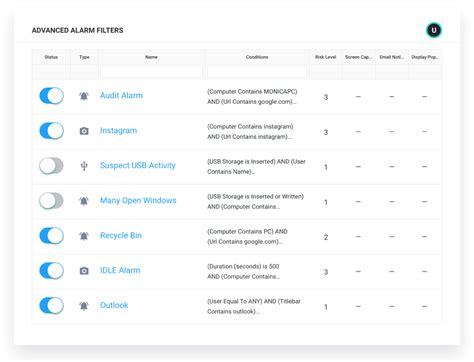Click risk level 3 in IDLE Alarm row

[326, 272]
